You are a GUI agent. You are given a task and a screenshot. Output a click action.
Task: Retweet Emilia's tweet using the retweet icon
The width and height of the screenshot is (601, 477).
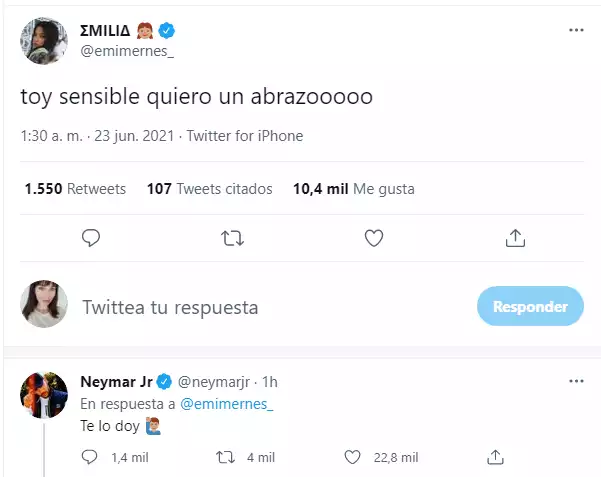(x=231, y=238)
